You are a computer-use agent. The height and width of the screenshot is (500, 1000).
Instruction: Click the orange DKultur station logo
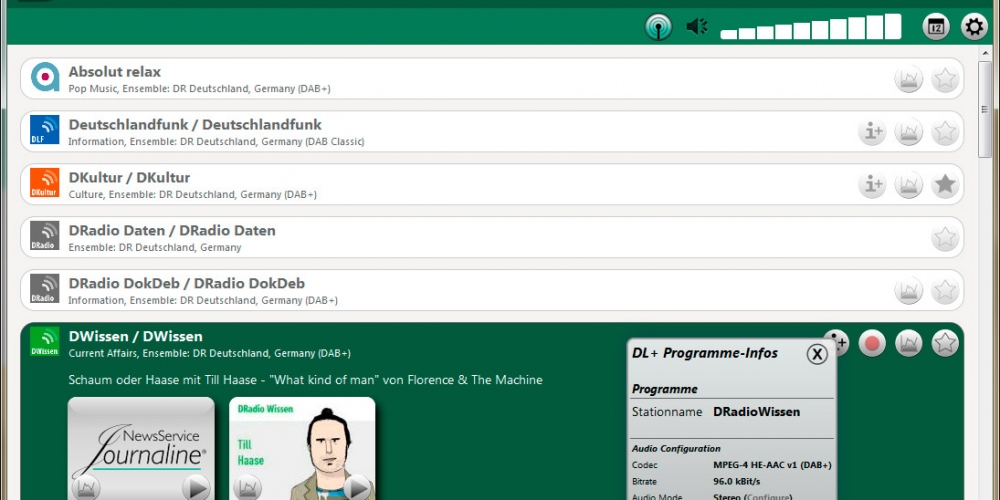pos(45,182)
